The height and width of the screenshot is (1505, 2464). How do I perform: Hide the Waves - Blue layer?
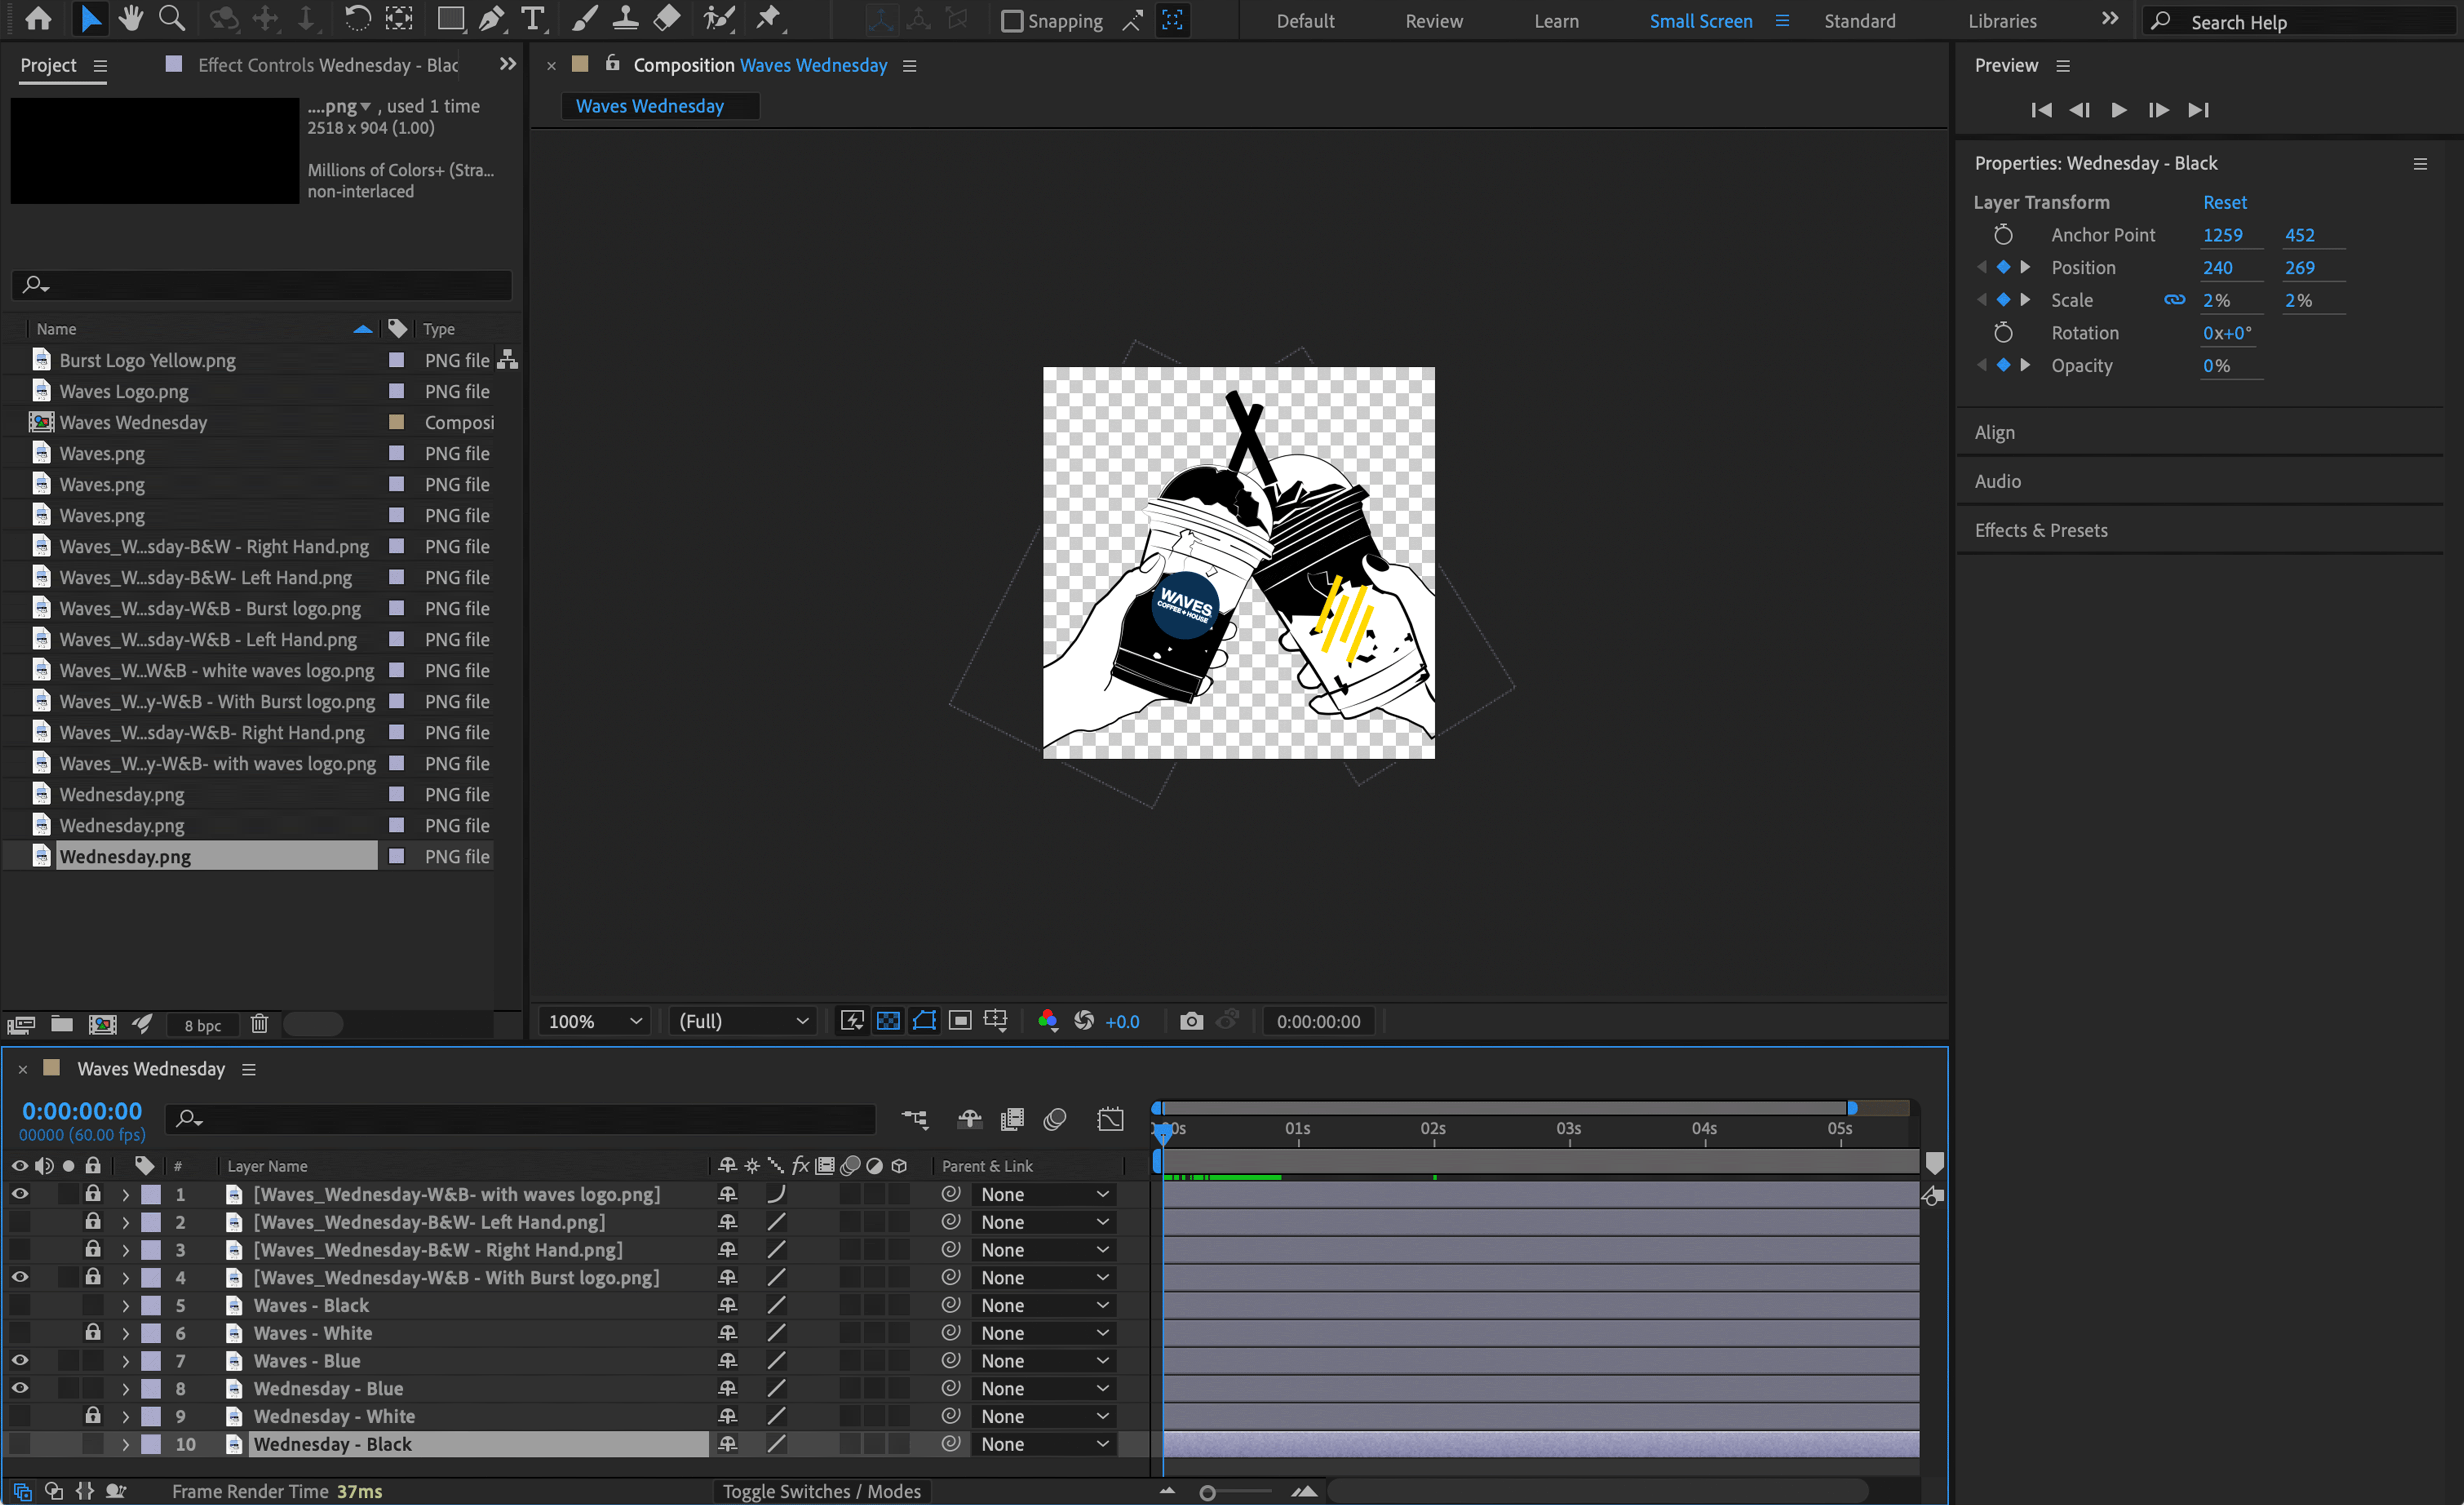[x=20, y=1360]
